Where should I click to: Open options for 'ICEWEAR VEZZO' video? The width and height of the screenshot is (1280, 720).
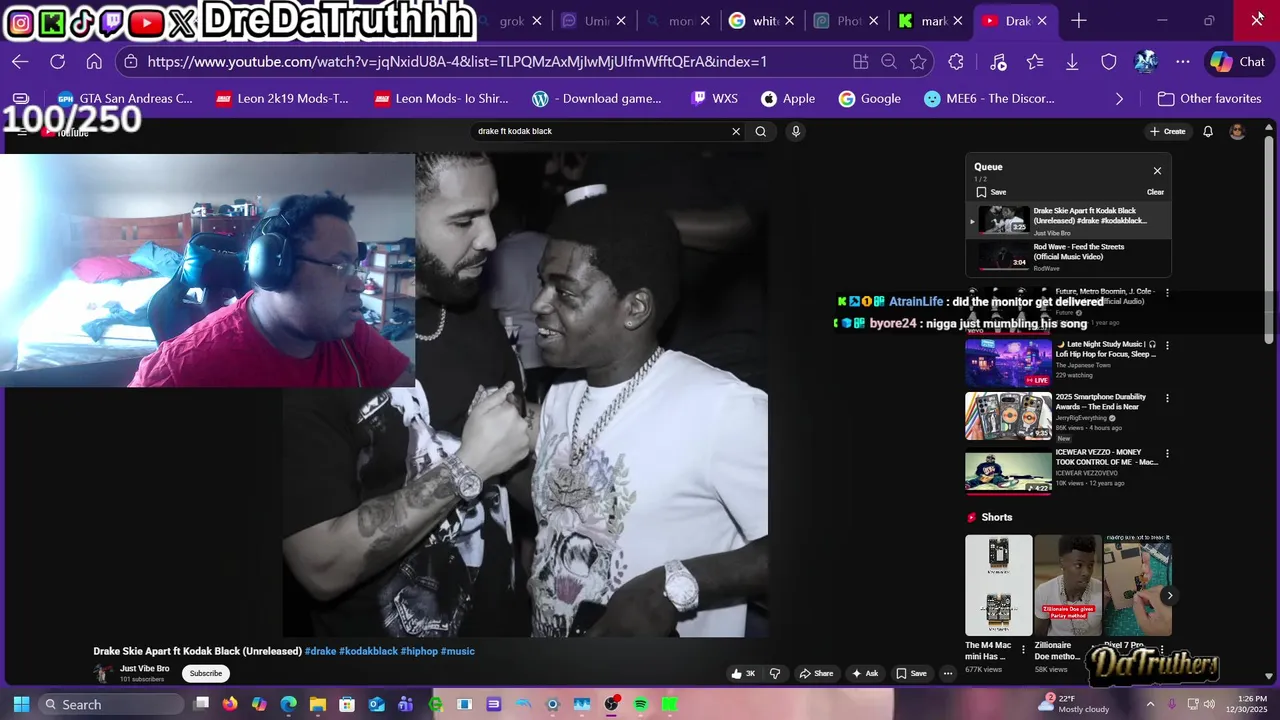(x=1167, y=453)
